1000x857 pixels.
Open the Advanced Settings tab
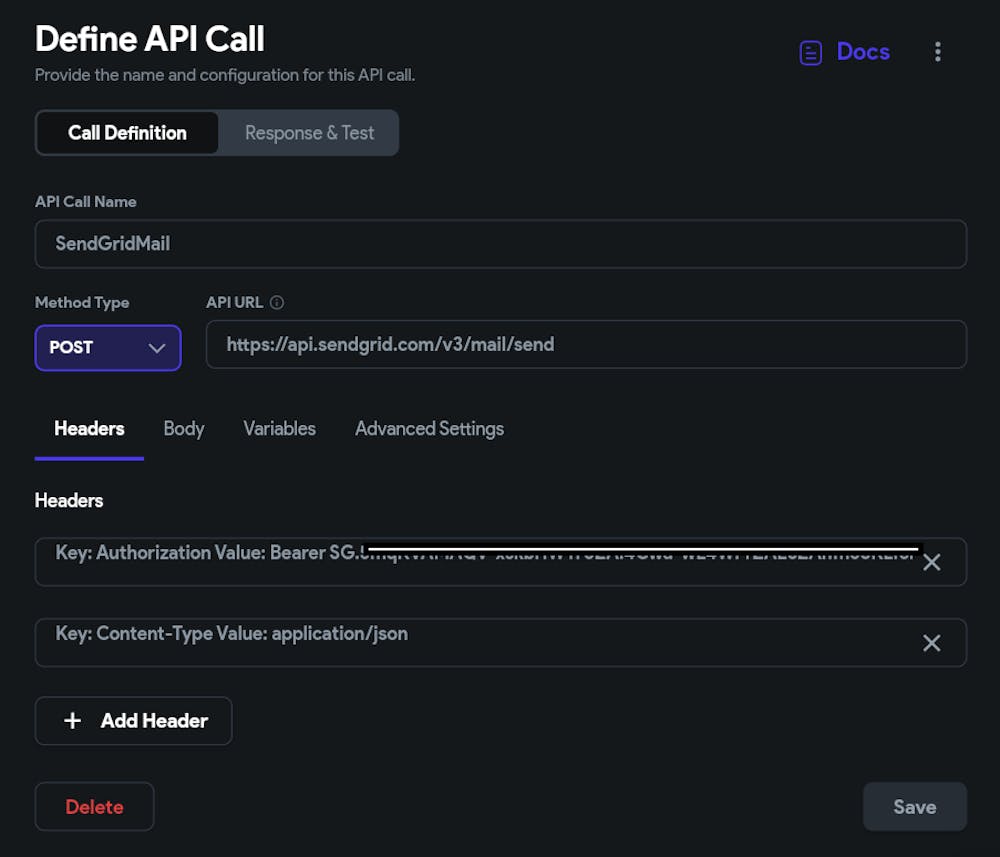point(429,428)
